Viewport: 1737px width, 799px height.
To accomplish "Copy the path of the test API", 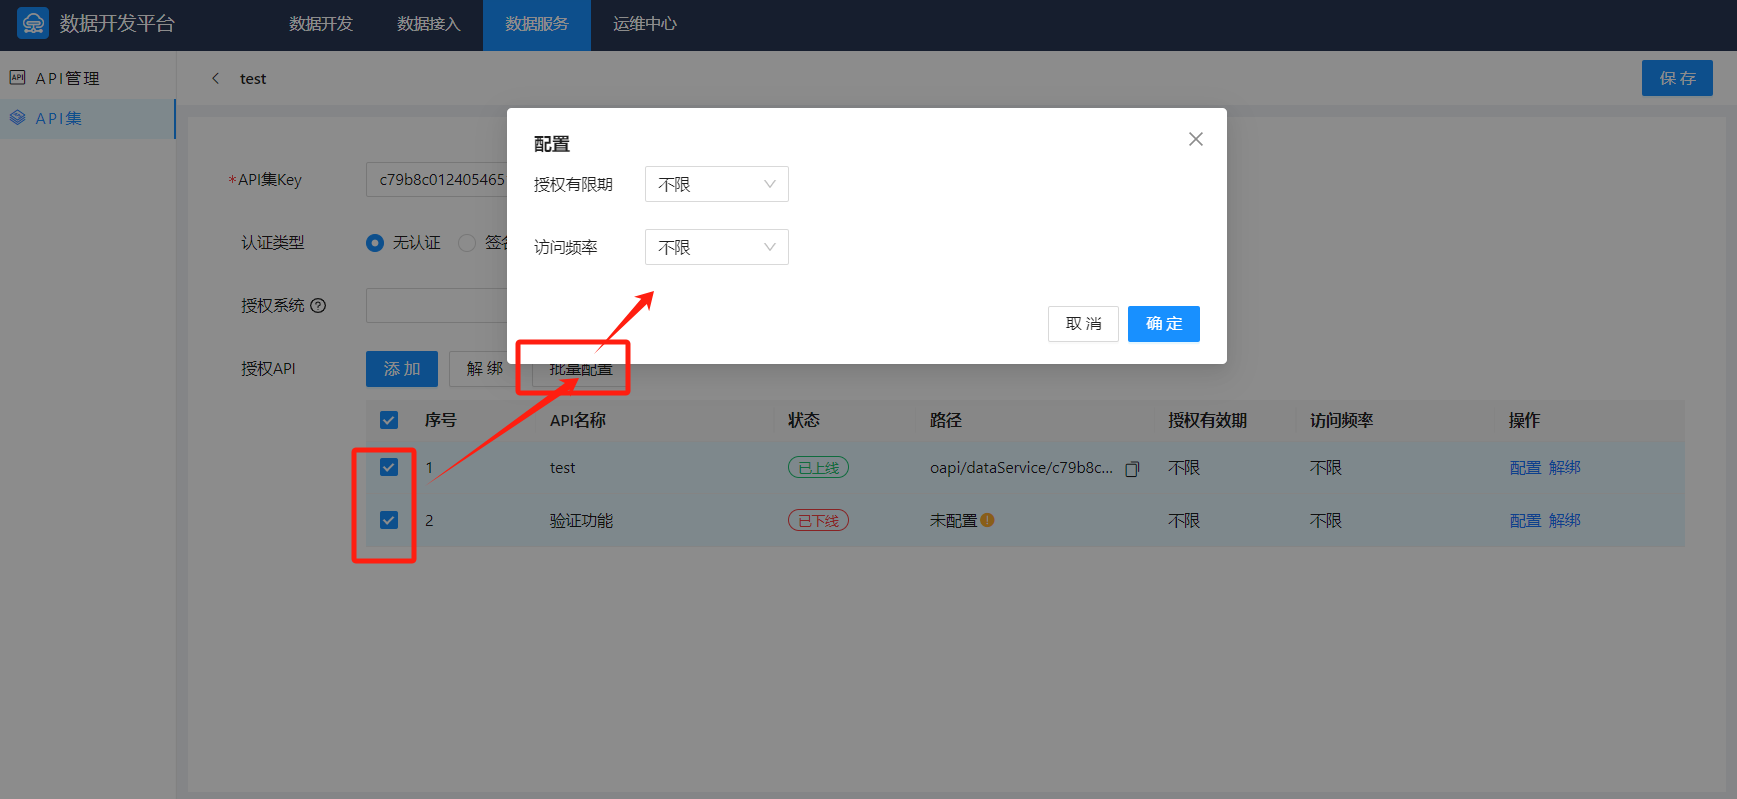I will (1132, 468).
